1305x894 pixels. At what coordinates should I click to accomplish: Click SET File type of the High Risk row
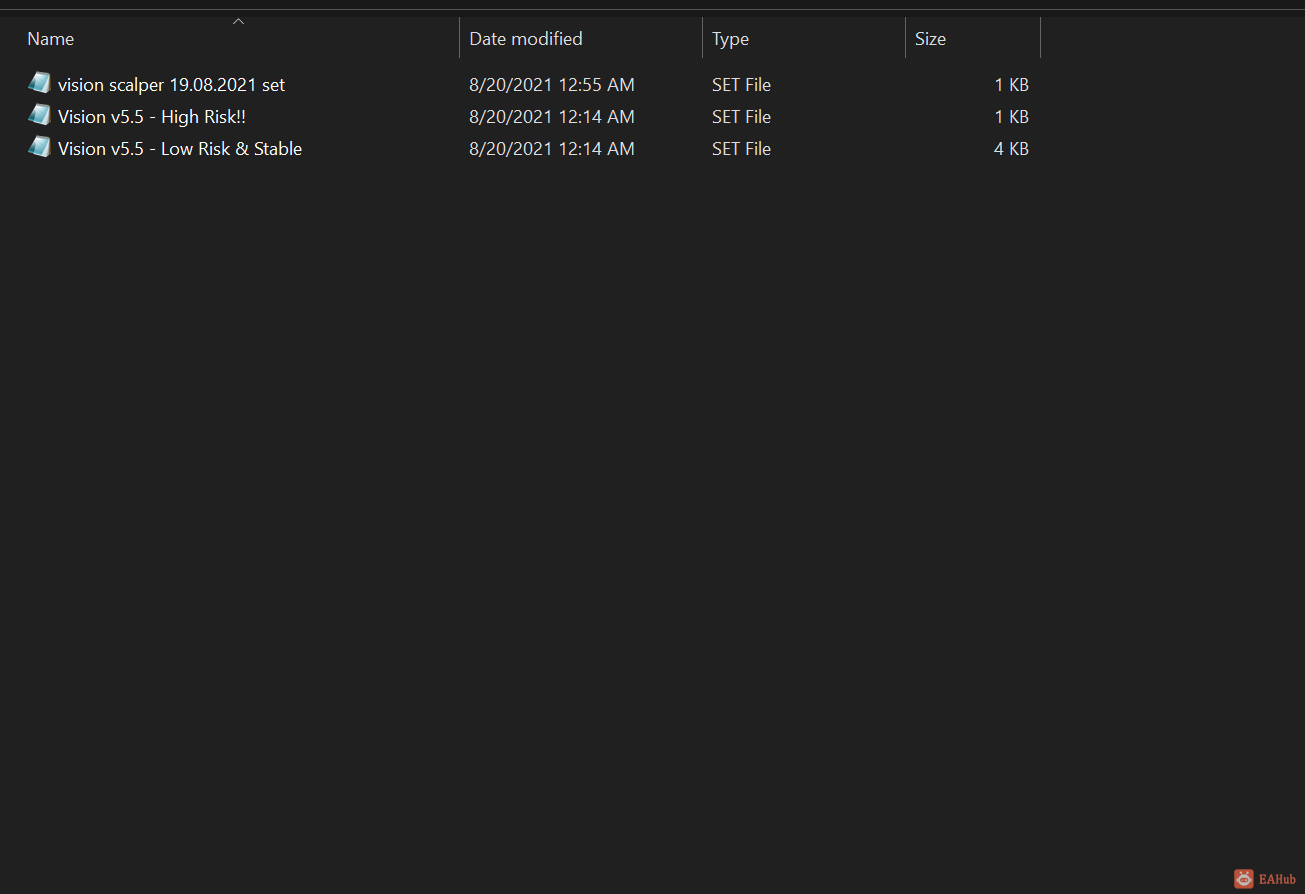(x=741, y=117)
